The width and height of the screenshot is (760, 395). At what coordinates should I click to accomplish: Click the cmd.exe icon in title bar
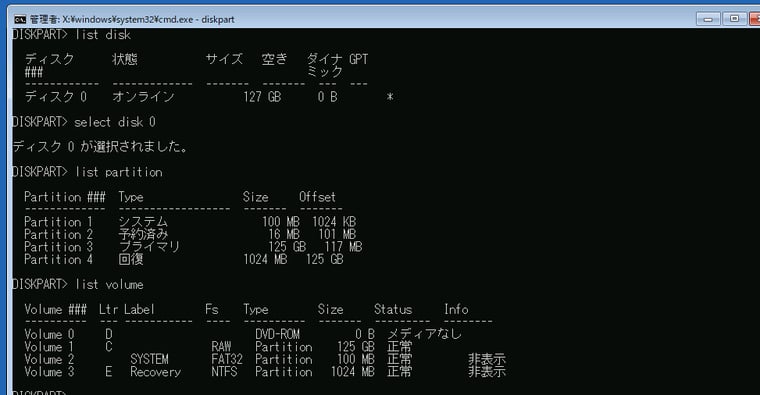[x=20, y=19]
